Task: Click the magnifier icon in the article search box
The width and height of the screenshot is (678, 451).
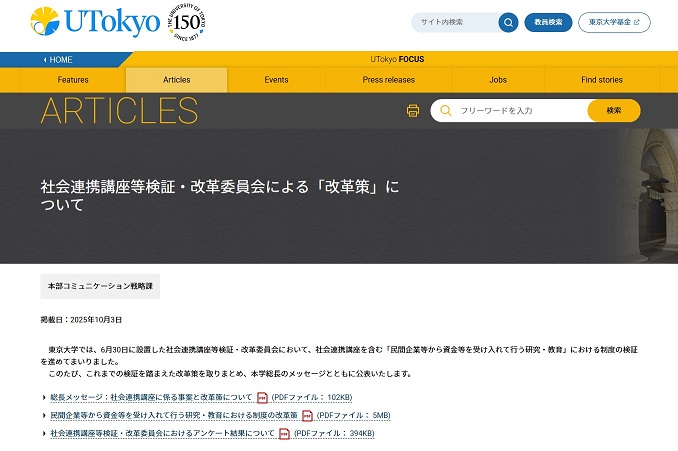Action: click(445, 110)
